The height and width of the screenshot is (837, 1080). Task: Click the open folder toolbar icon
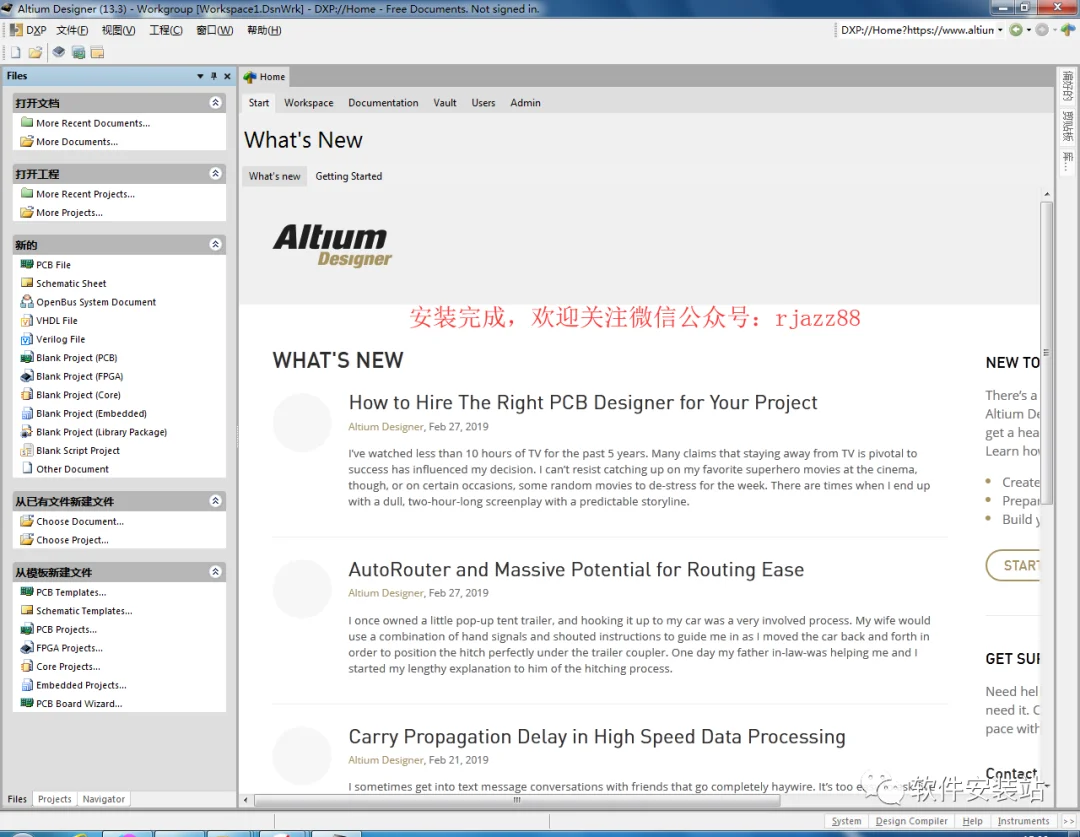click(x=35, y=52)
